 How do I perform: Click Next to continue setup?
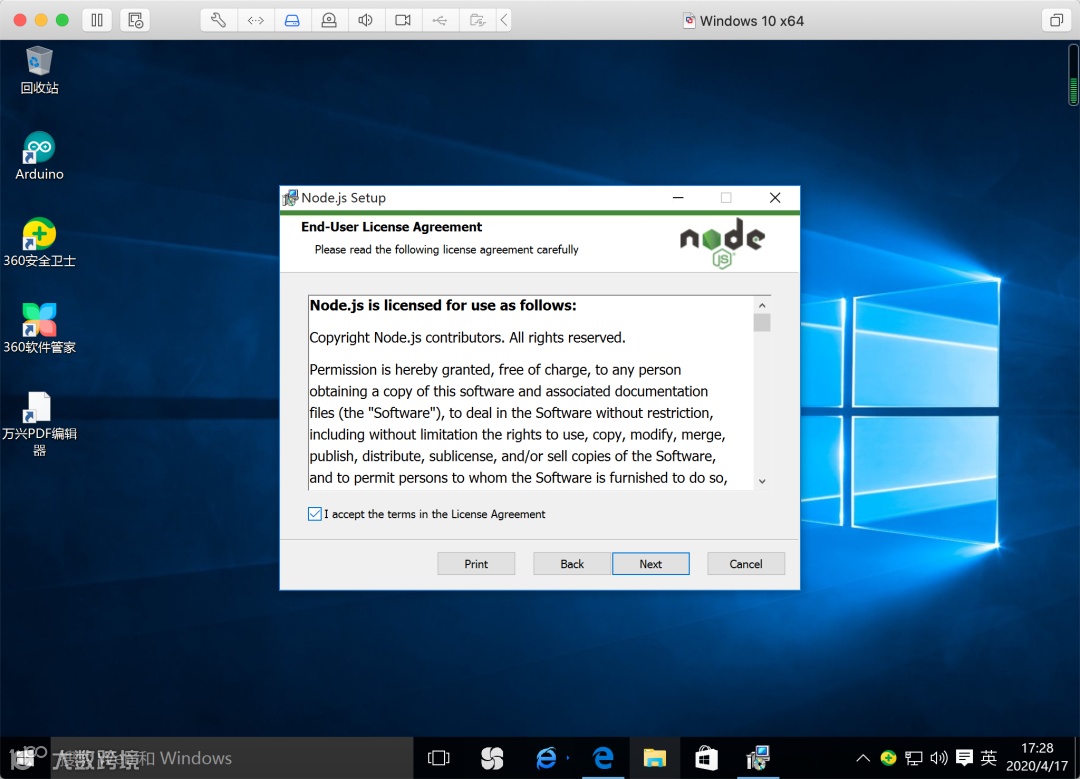(650, 563)
